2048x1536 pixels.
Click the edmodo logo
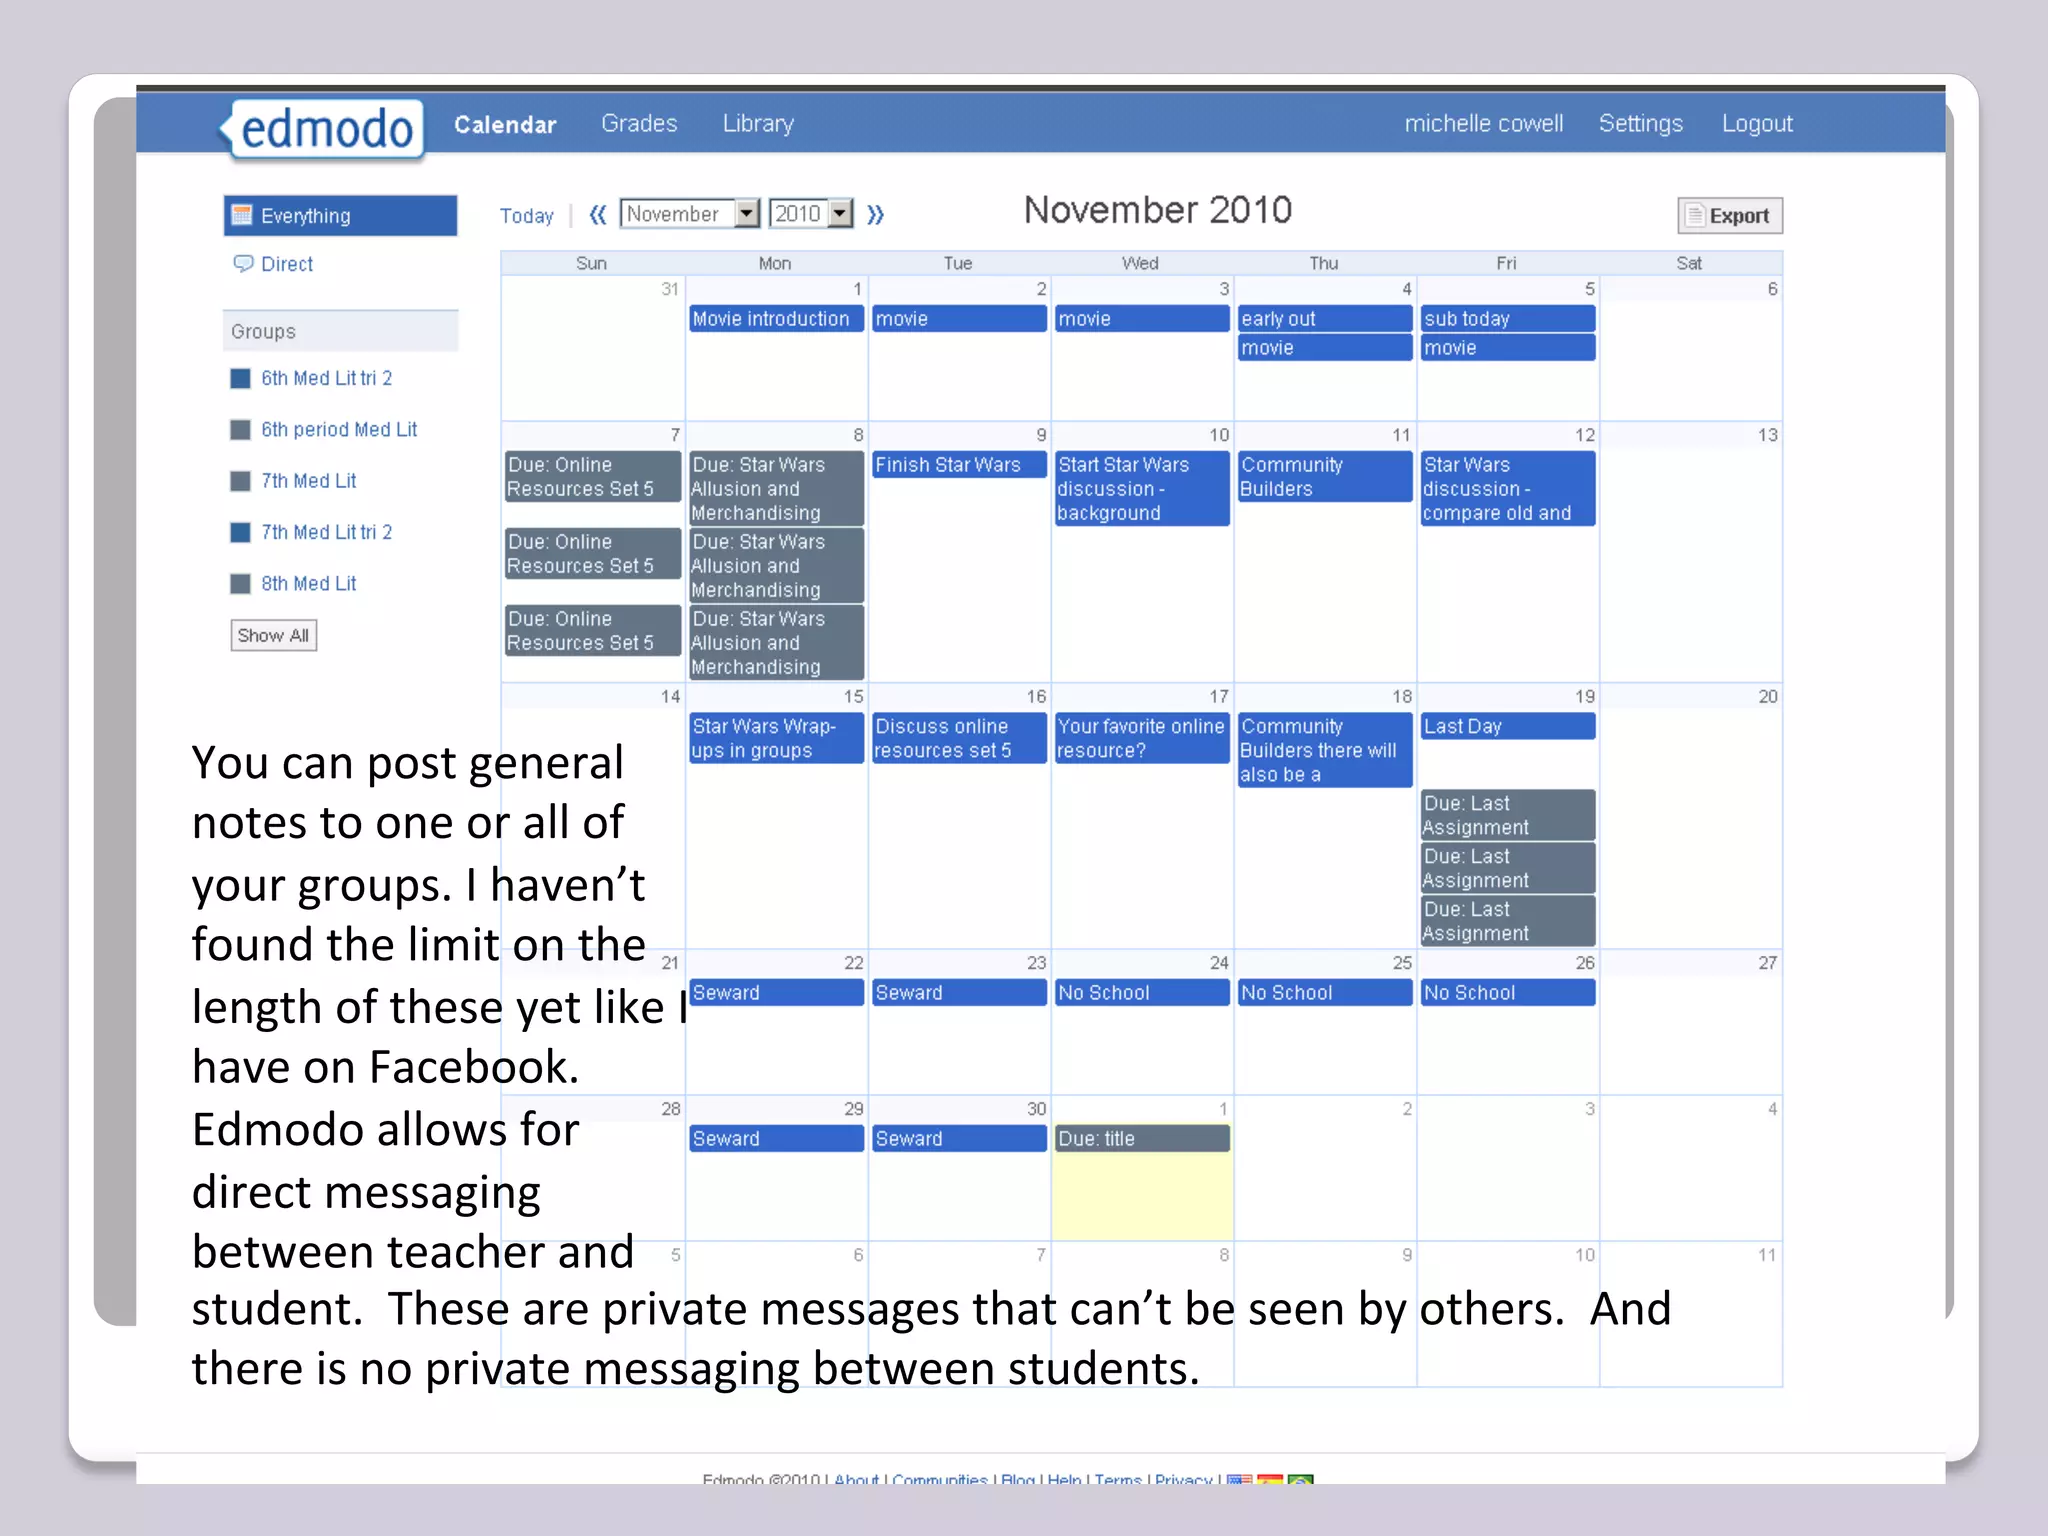325,129
